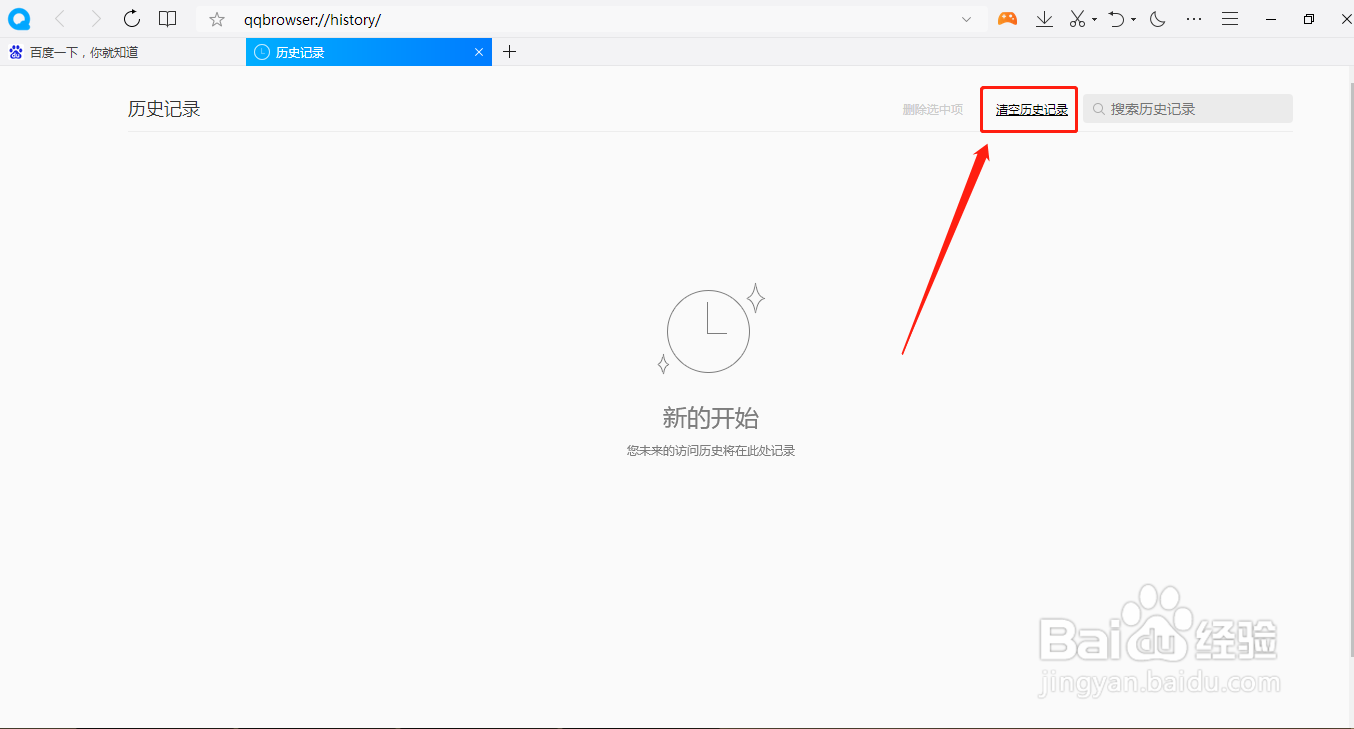Screen dimensions: 1354x729
Task: Click the 删除选中项 link
Action: coord(933,109)
